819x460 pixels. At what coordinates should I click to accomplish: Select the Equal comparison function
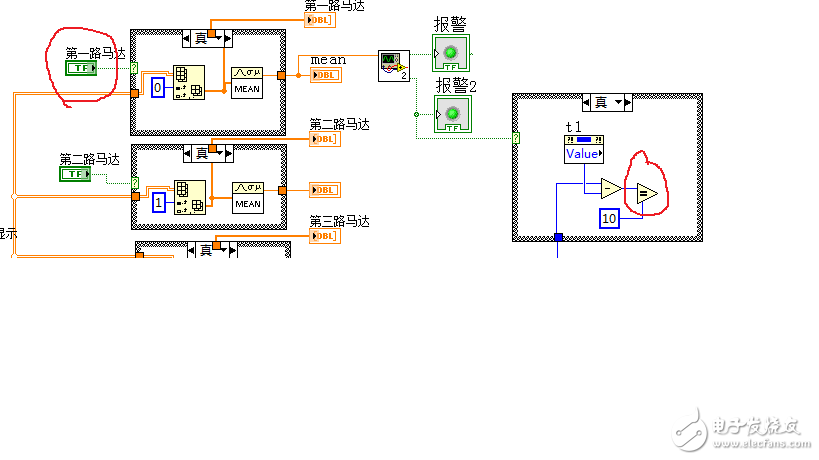pos(647,194)
